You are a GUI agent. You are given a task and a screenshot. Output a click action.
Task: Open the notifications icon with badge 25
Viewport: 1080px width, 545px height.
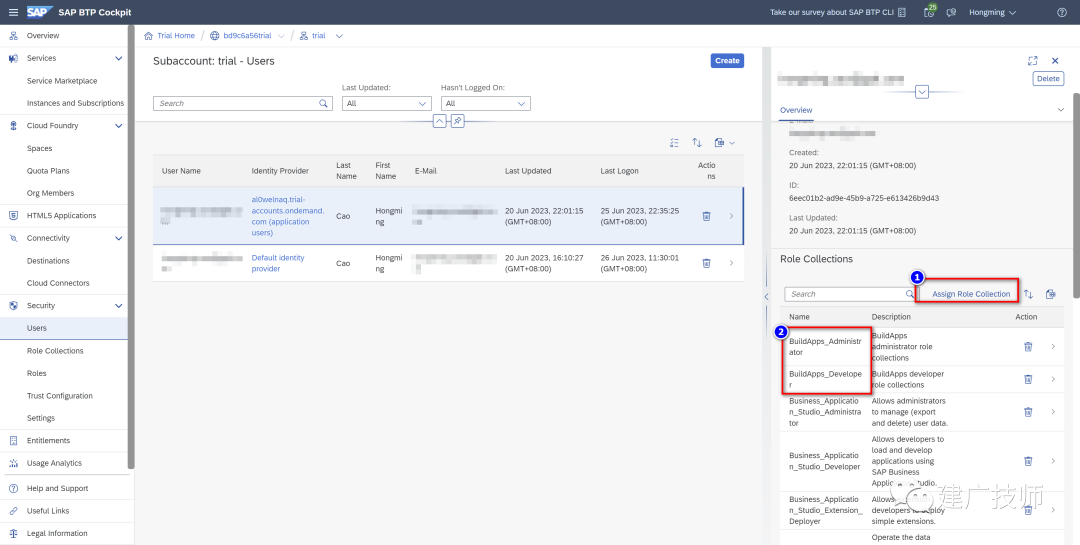pyautogui.click(x=929, y=12)
